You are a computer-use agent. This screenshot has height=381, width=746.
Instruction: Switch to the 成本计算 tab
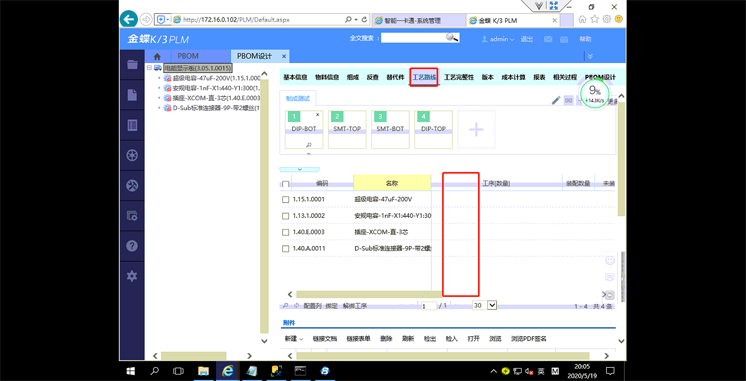coord(513,77)
